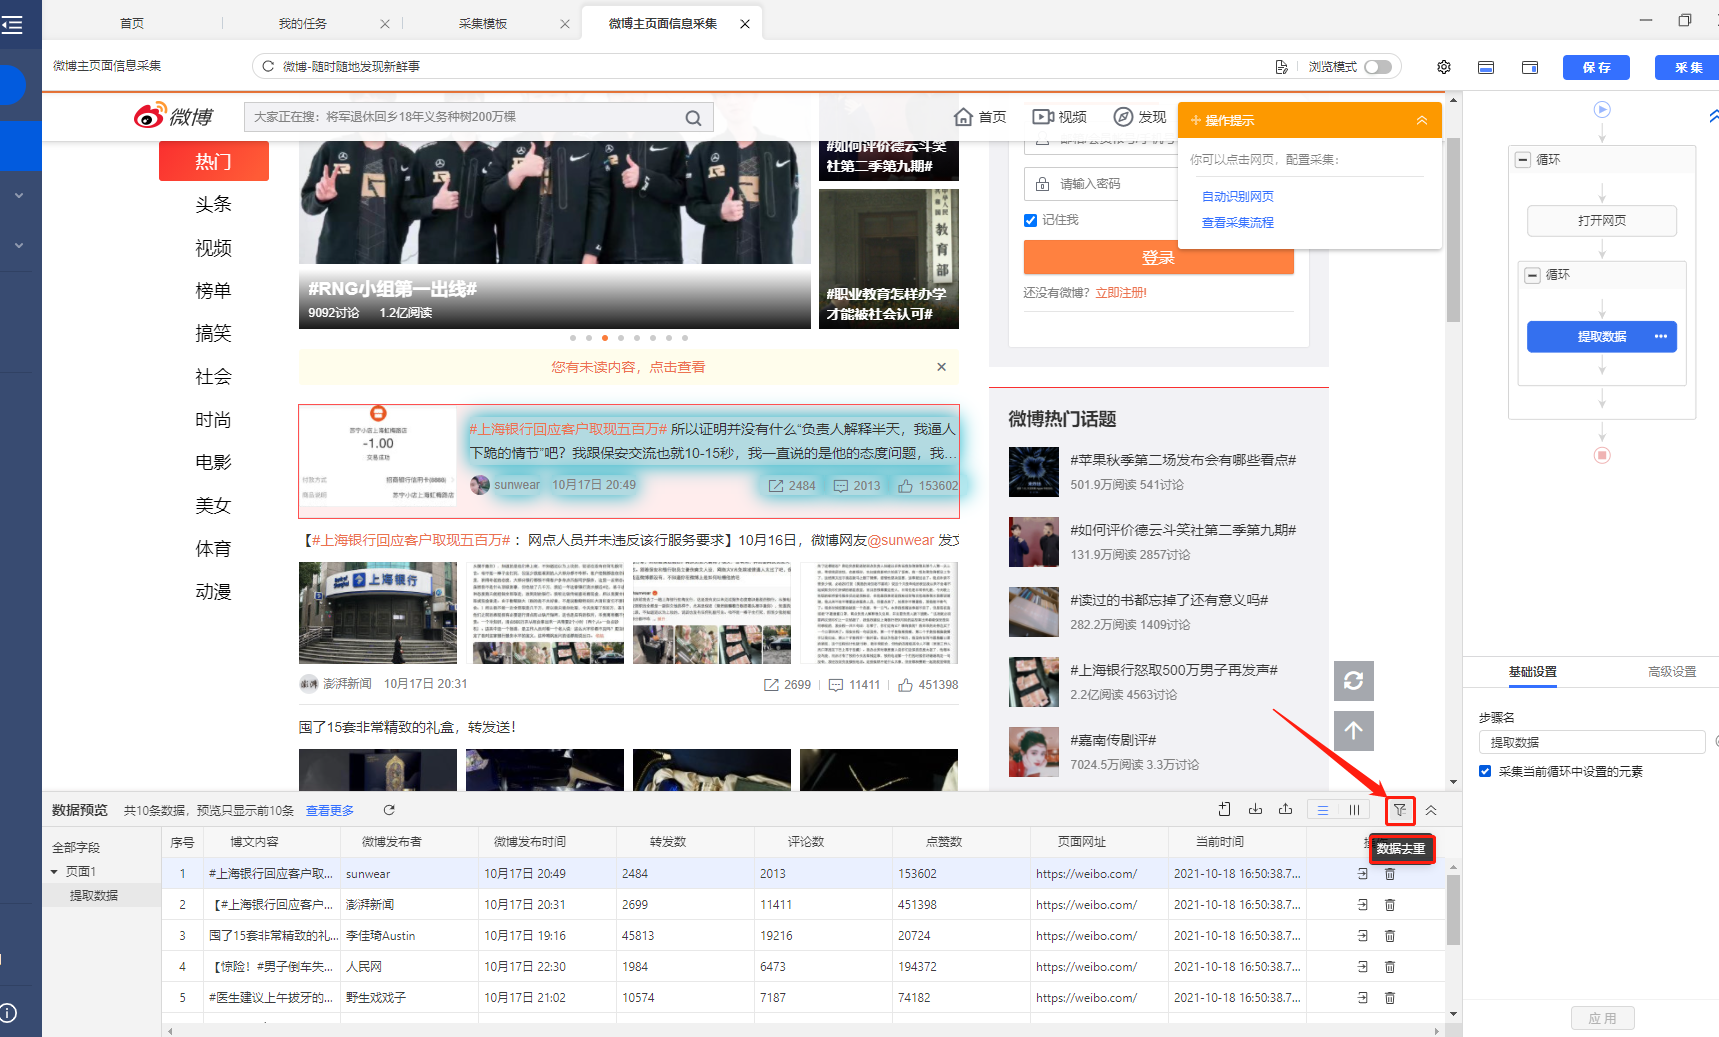
Task: Click the move icon for row 2
Action: tap(1362, 905)
